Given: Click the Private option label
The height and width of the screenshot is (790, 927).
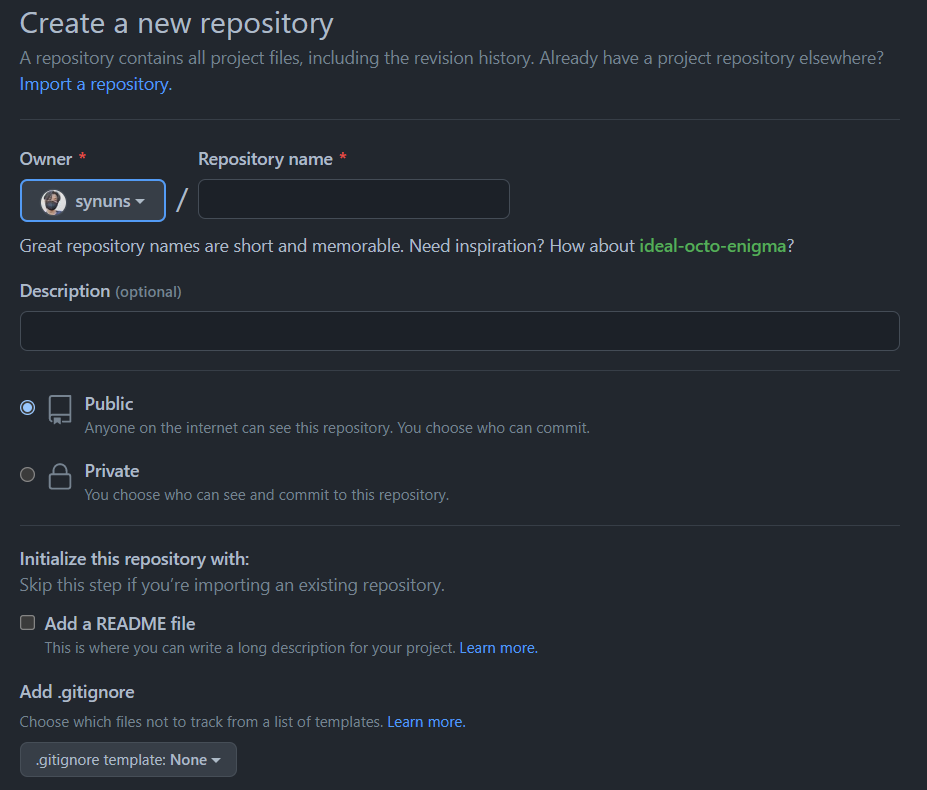Looking at the screenshot, I should click(x=112, y=471).
